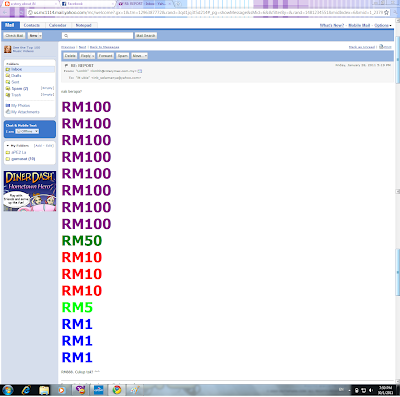Click the green RM50 text

click(82, 241)
